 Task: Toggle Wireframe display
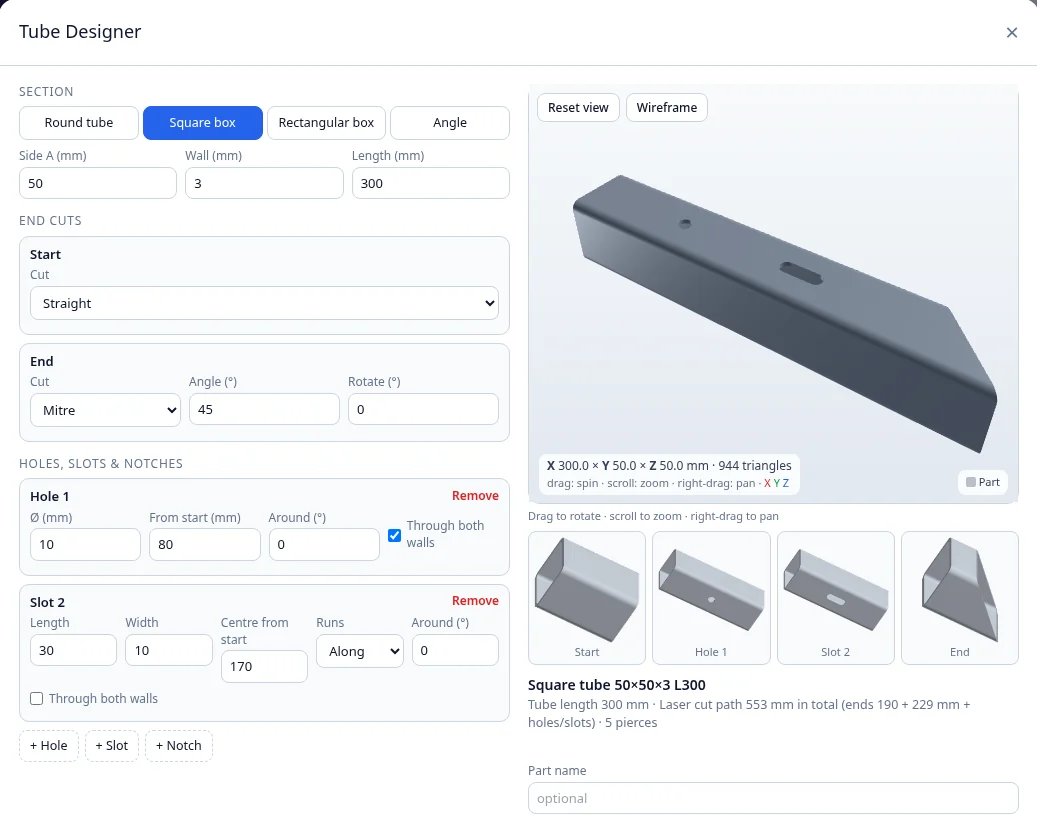point(667,108)
